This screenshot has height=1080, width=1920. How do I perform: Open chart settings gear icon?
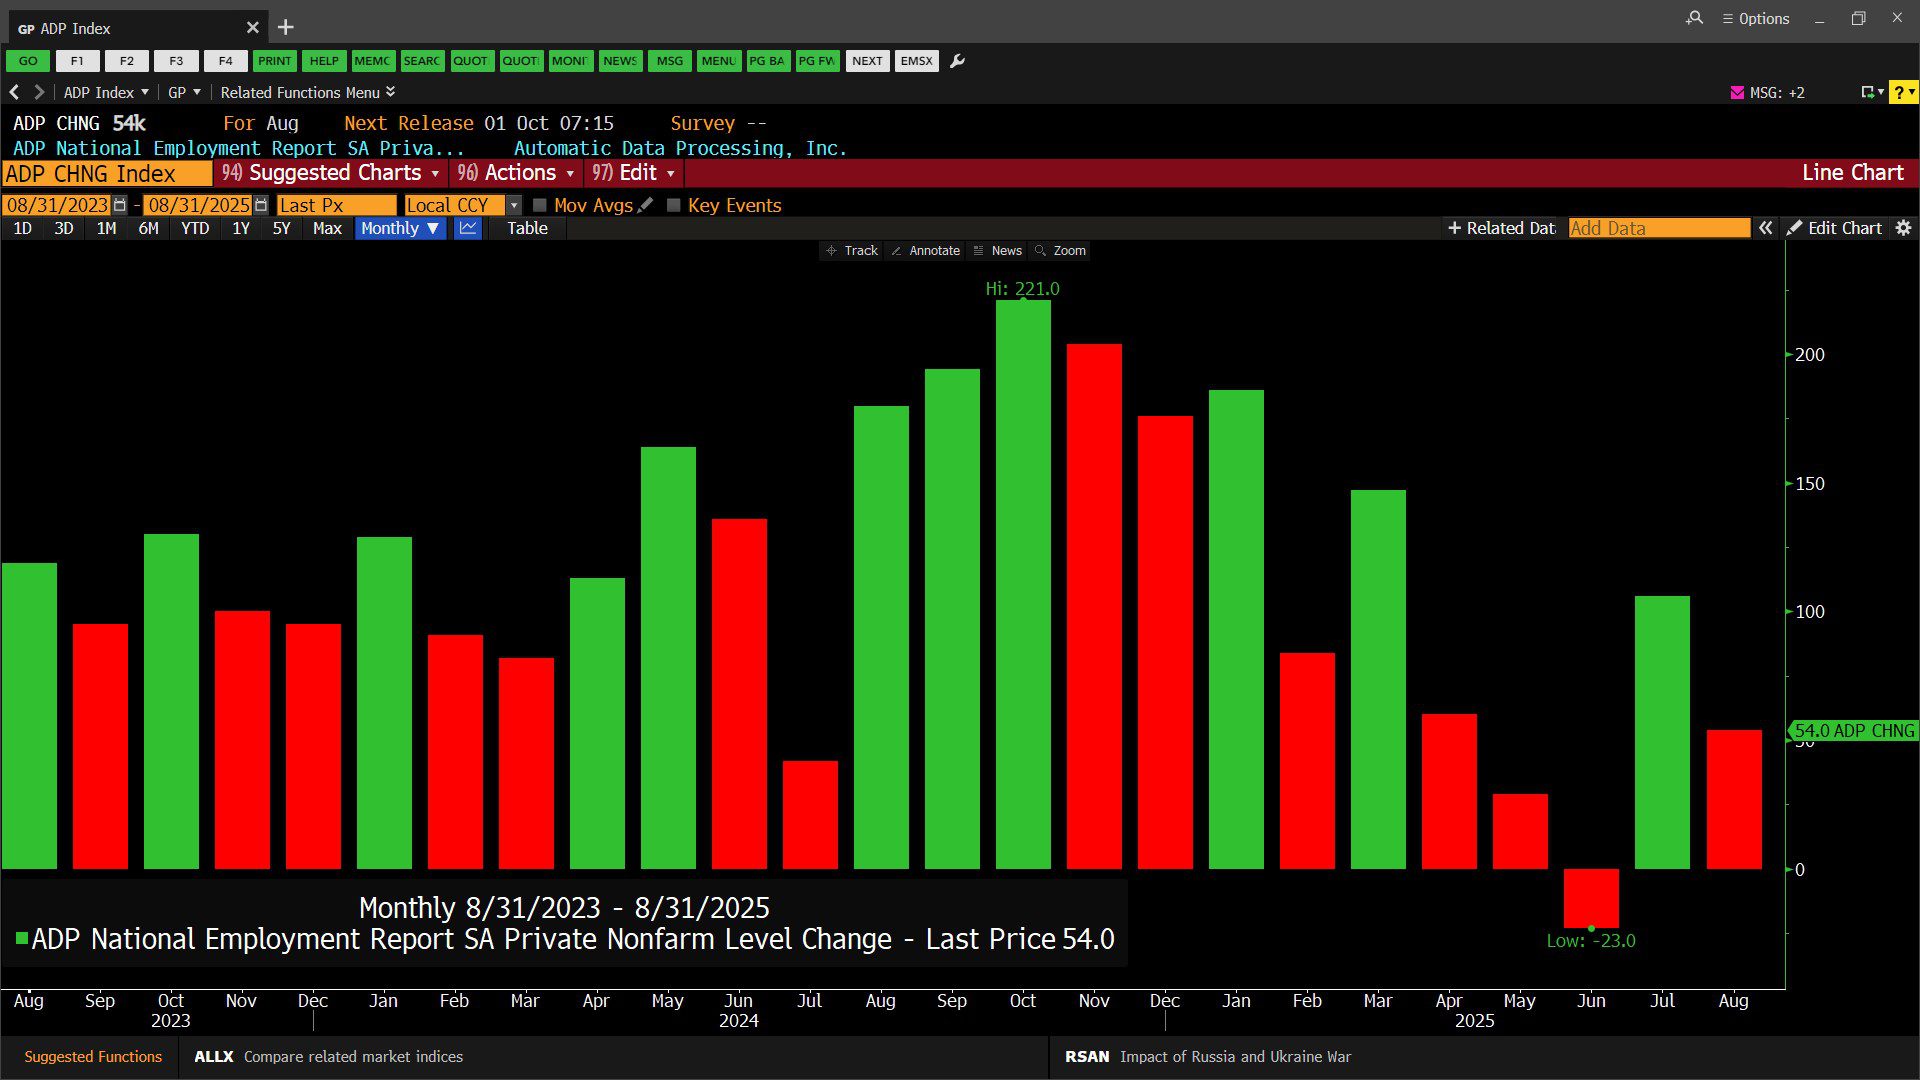(1903, 228)
